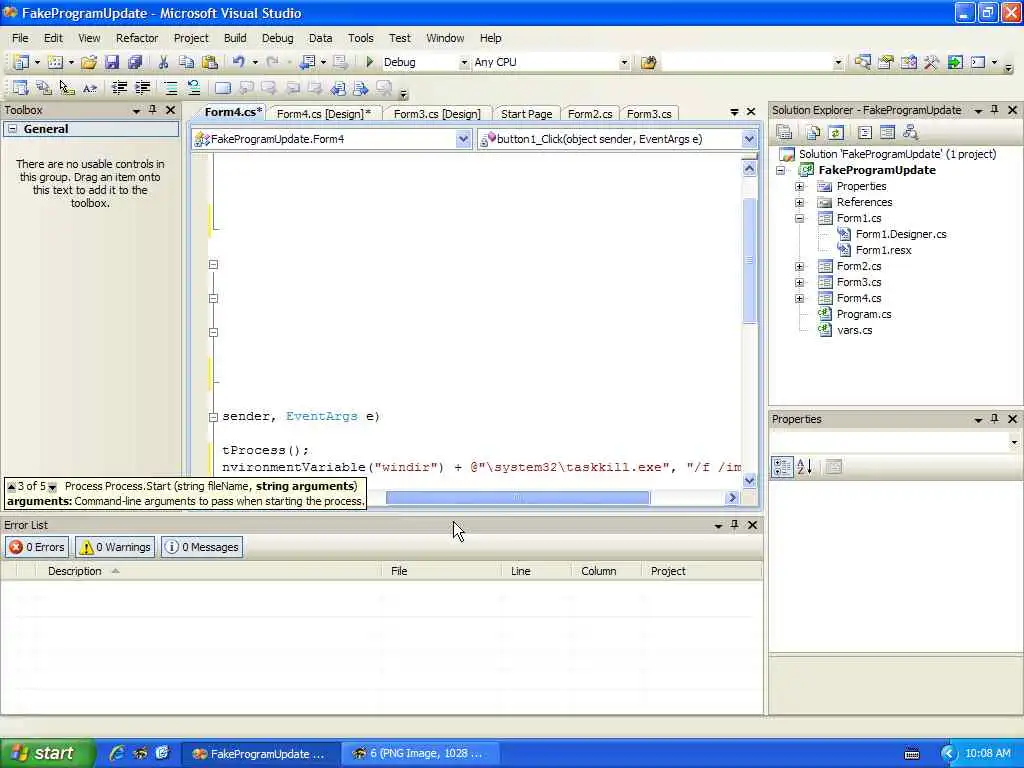Toggle the 0 Messages filter button

point(202,547)
